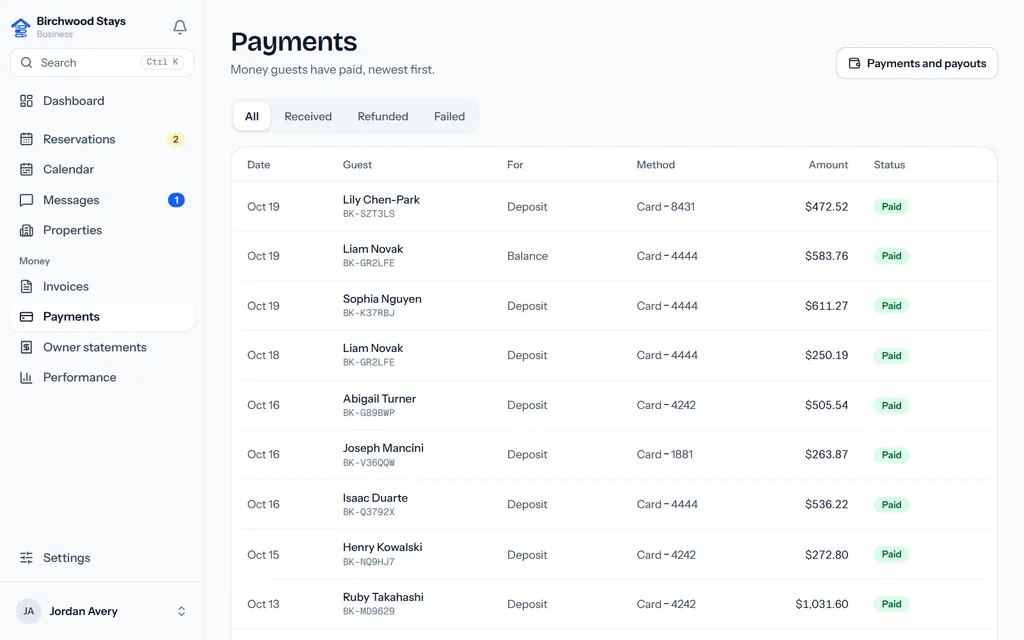Click guest name Henry Kowalski
The height and width of the screenshot is (640, 1024).
(x=383, y=547)
